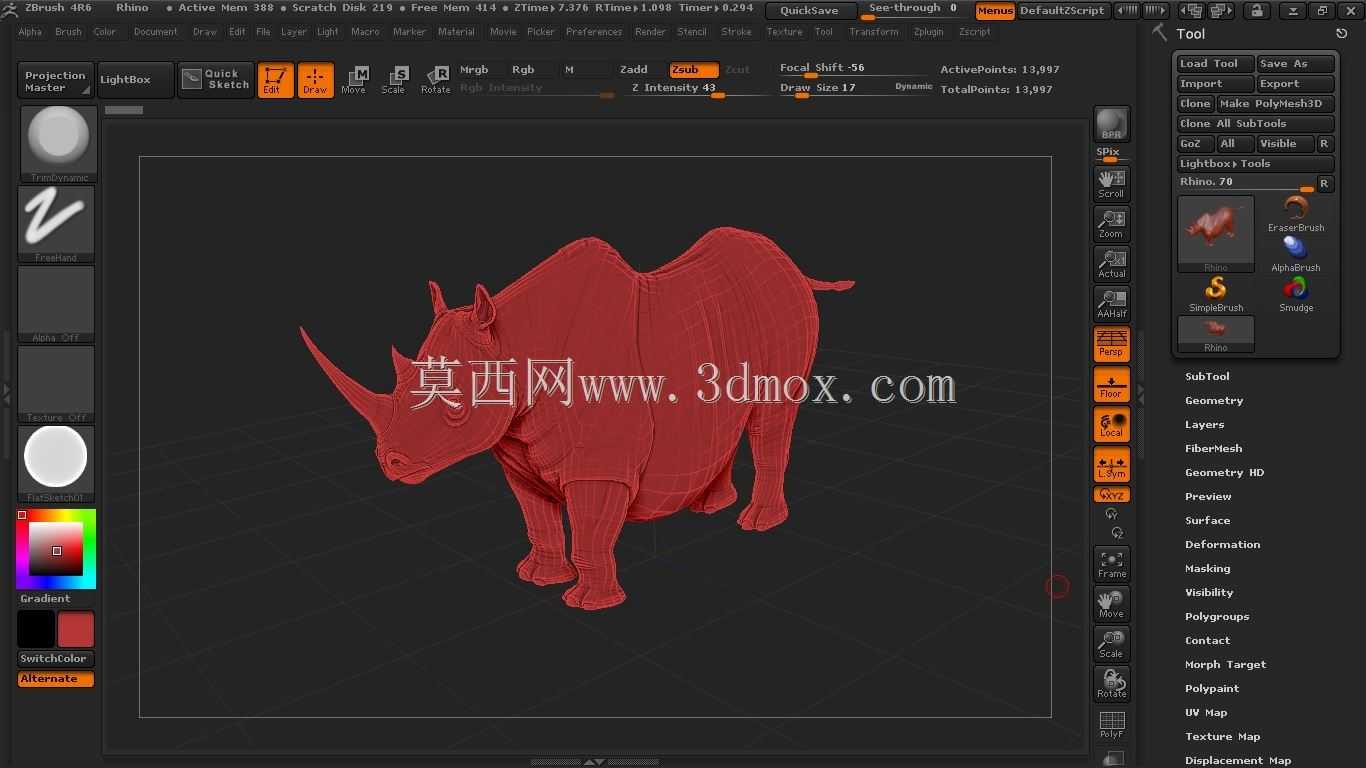Click the BPR render icon

(1112, 124)
